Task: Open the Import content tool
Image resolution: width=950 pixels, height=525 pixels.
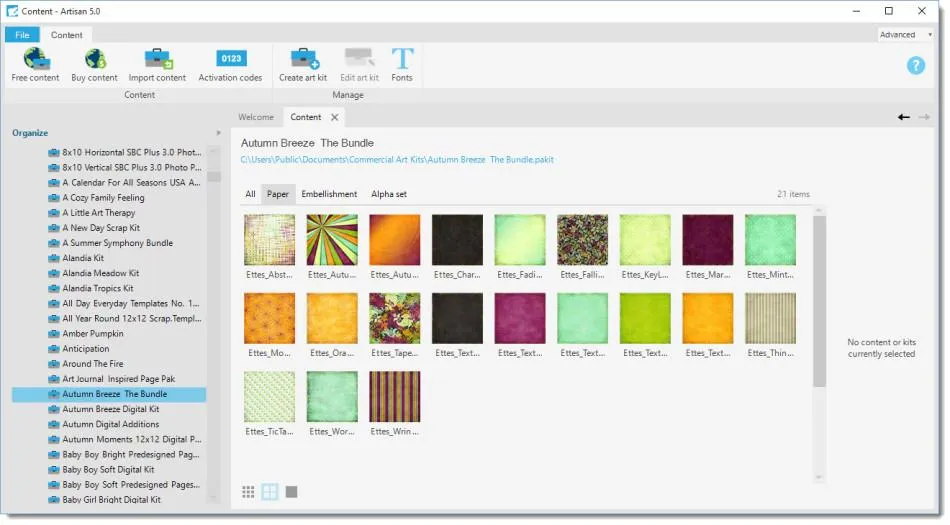Action: pos(158,65)
